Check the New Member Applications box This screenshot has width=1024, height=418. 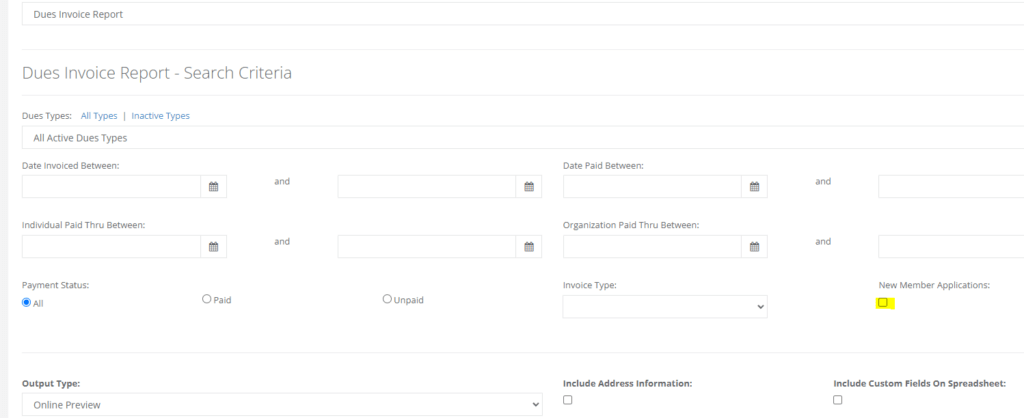coord(883,302)
